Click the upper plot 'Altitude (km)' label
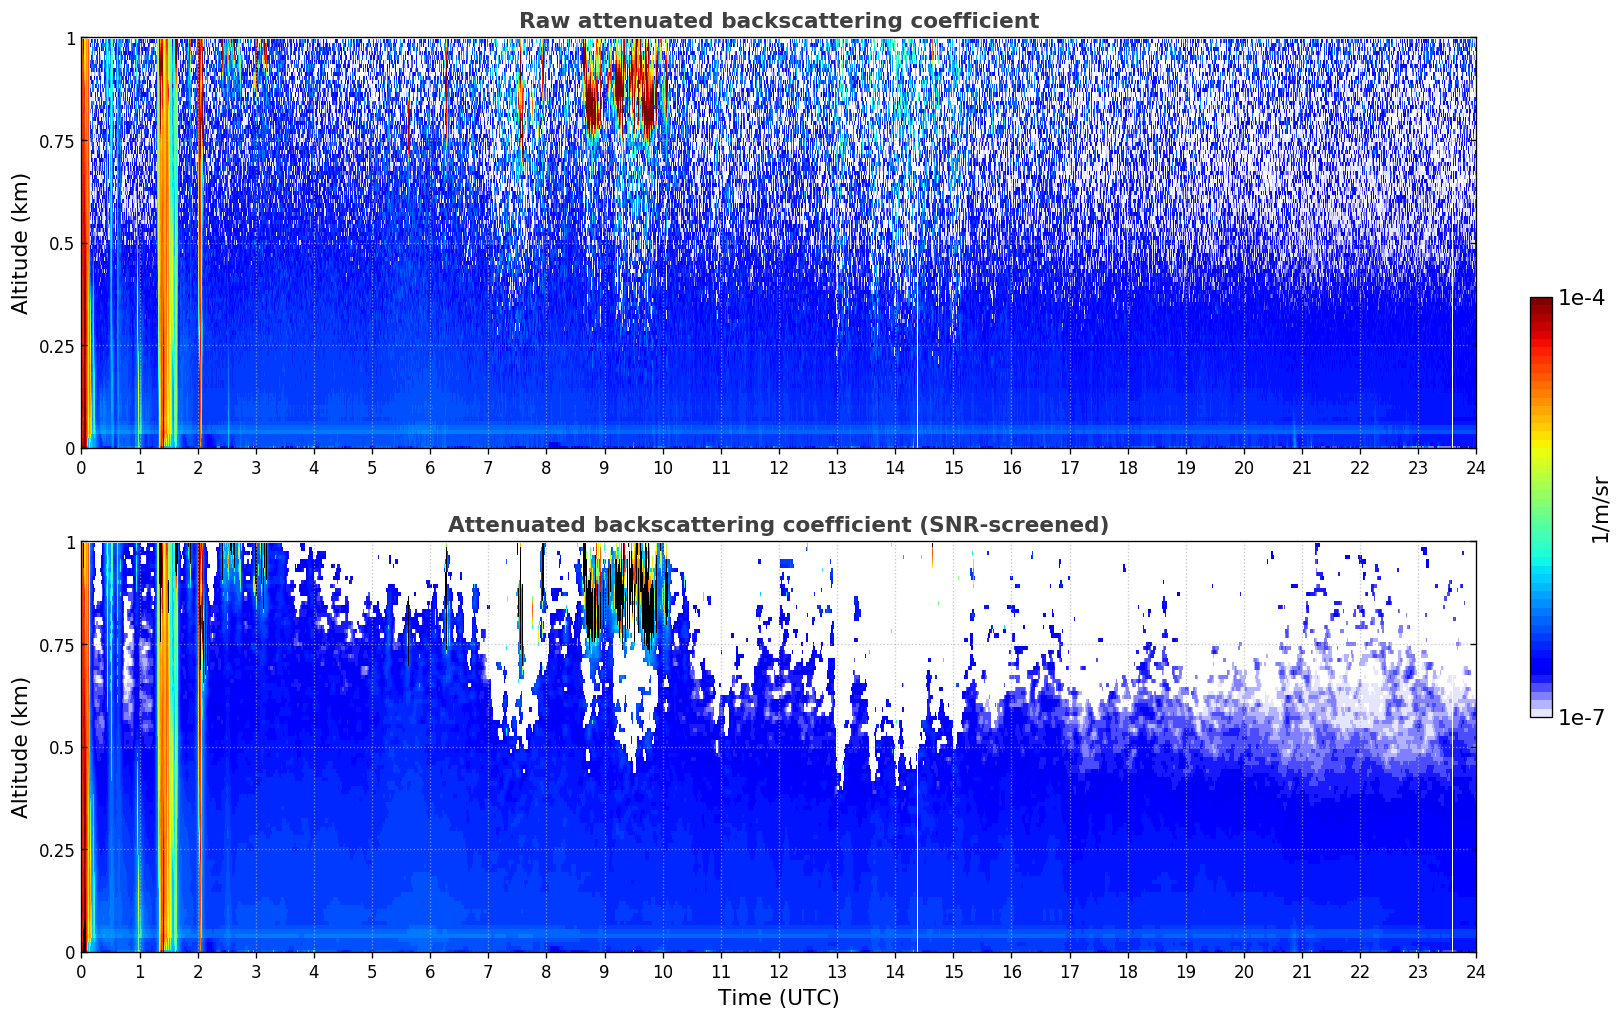The width and height of the screenshot is (1621, 1020). [21, 243]
